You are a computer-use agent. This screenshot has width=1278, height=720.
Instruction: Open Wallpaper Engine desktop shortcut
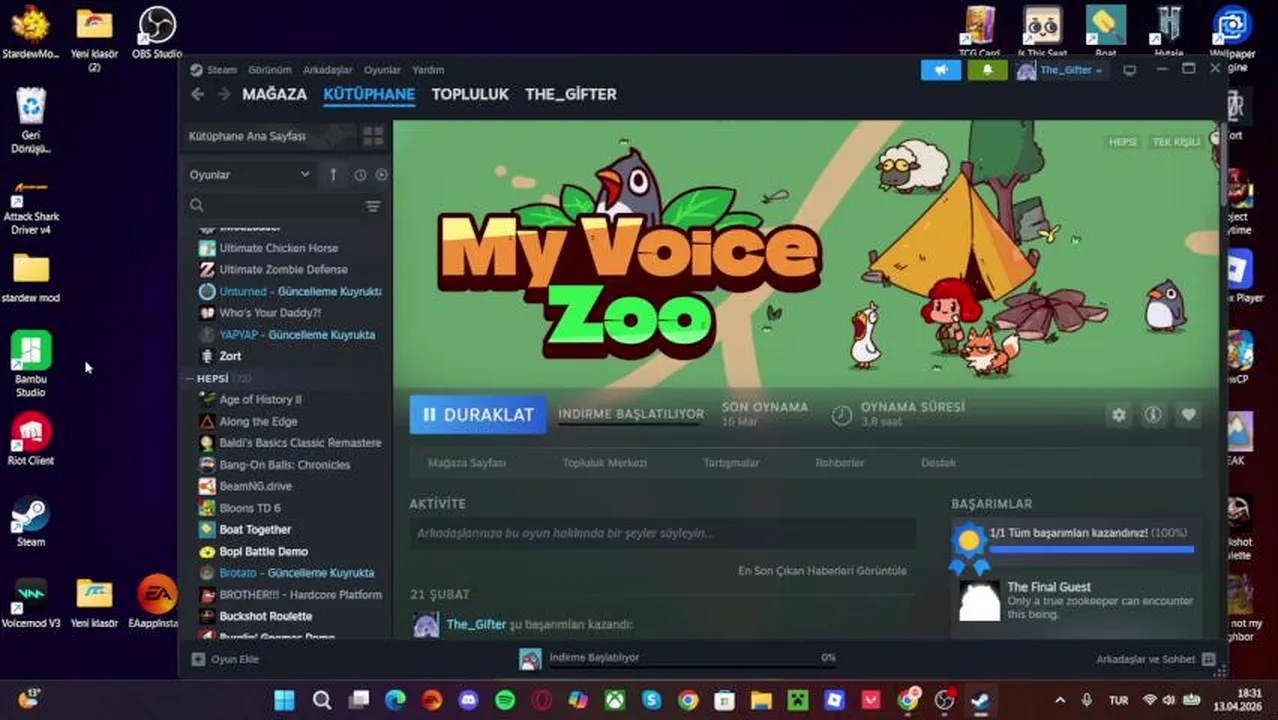coord(1232,38)
